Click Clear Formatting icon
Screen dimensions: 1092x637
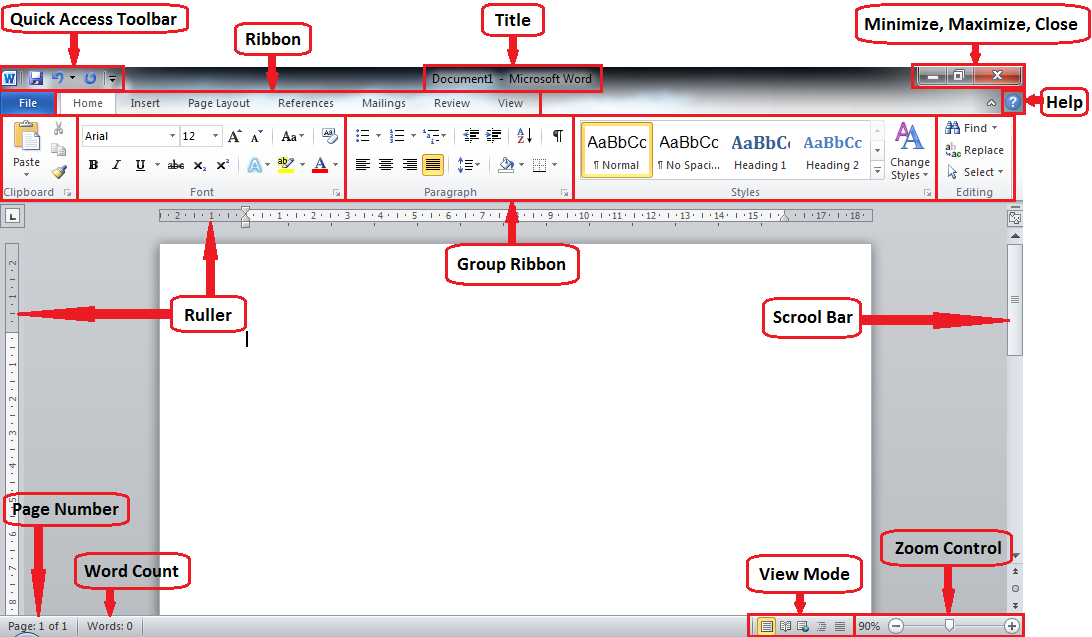click(329, 136)
